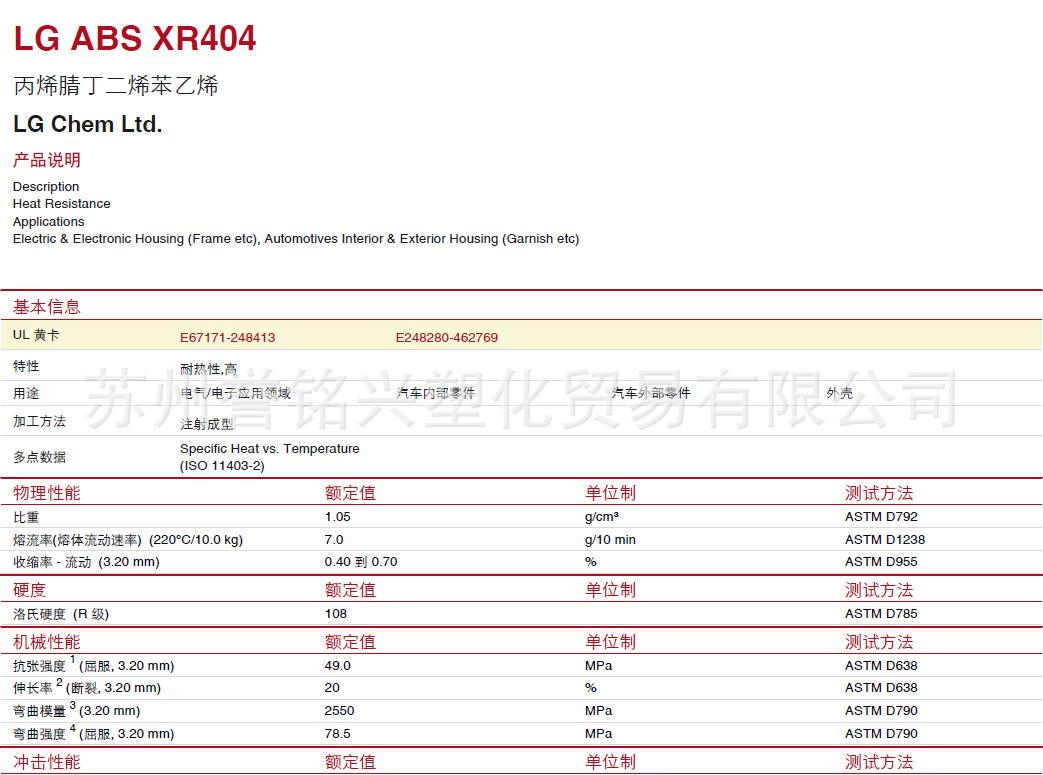The image size is (1043, 775).
Task: Click '测试方法' header in 机械性能 section
Action: click(x=879, y=642)
